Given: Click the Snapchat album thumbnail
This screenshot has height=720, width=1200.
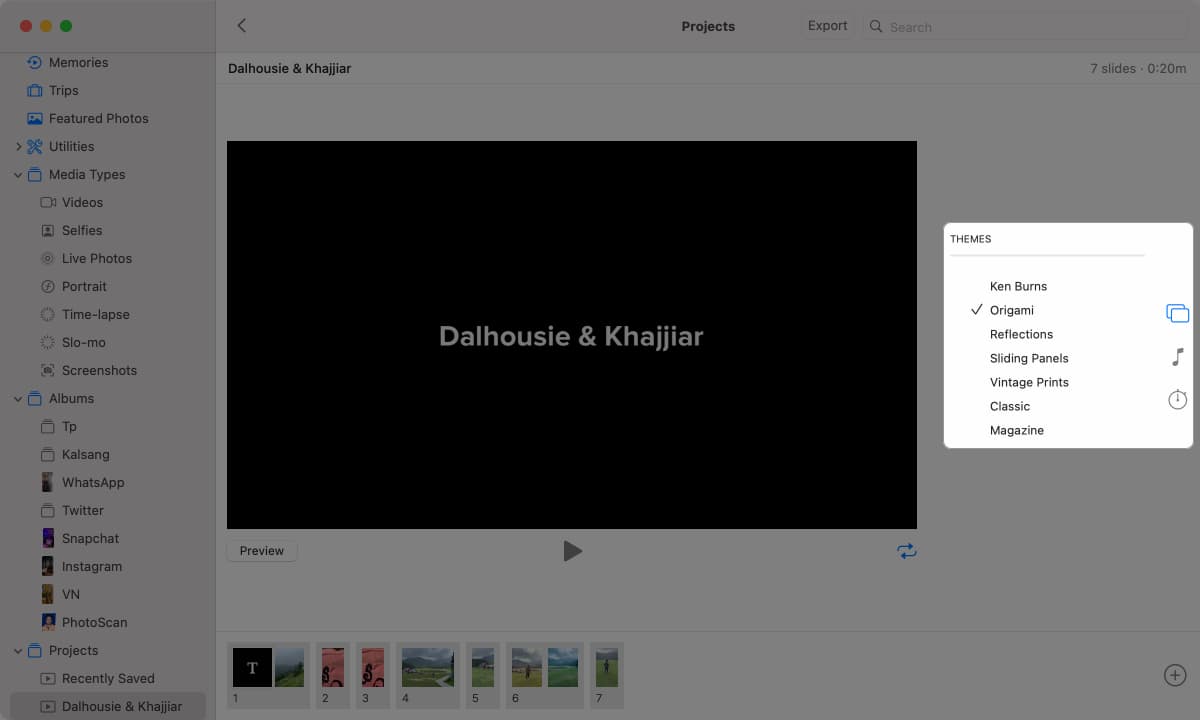Looking at the screenshot, I should 47,538.
